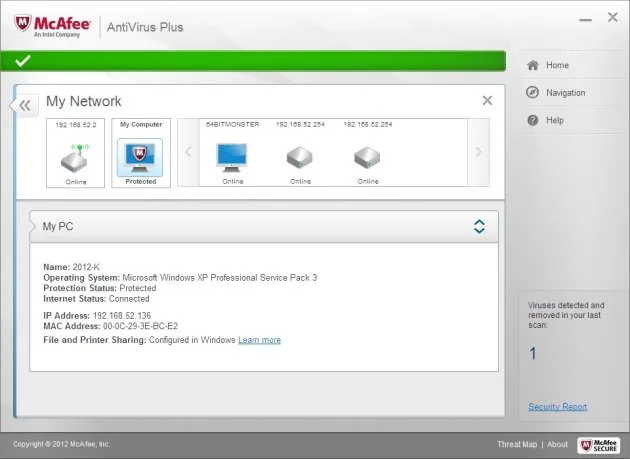The width and height of the screenshot is (630, 459).
Task: Click the green status checkmark icon
Action: coord(23,61)
